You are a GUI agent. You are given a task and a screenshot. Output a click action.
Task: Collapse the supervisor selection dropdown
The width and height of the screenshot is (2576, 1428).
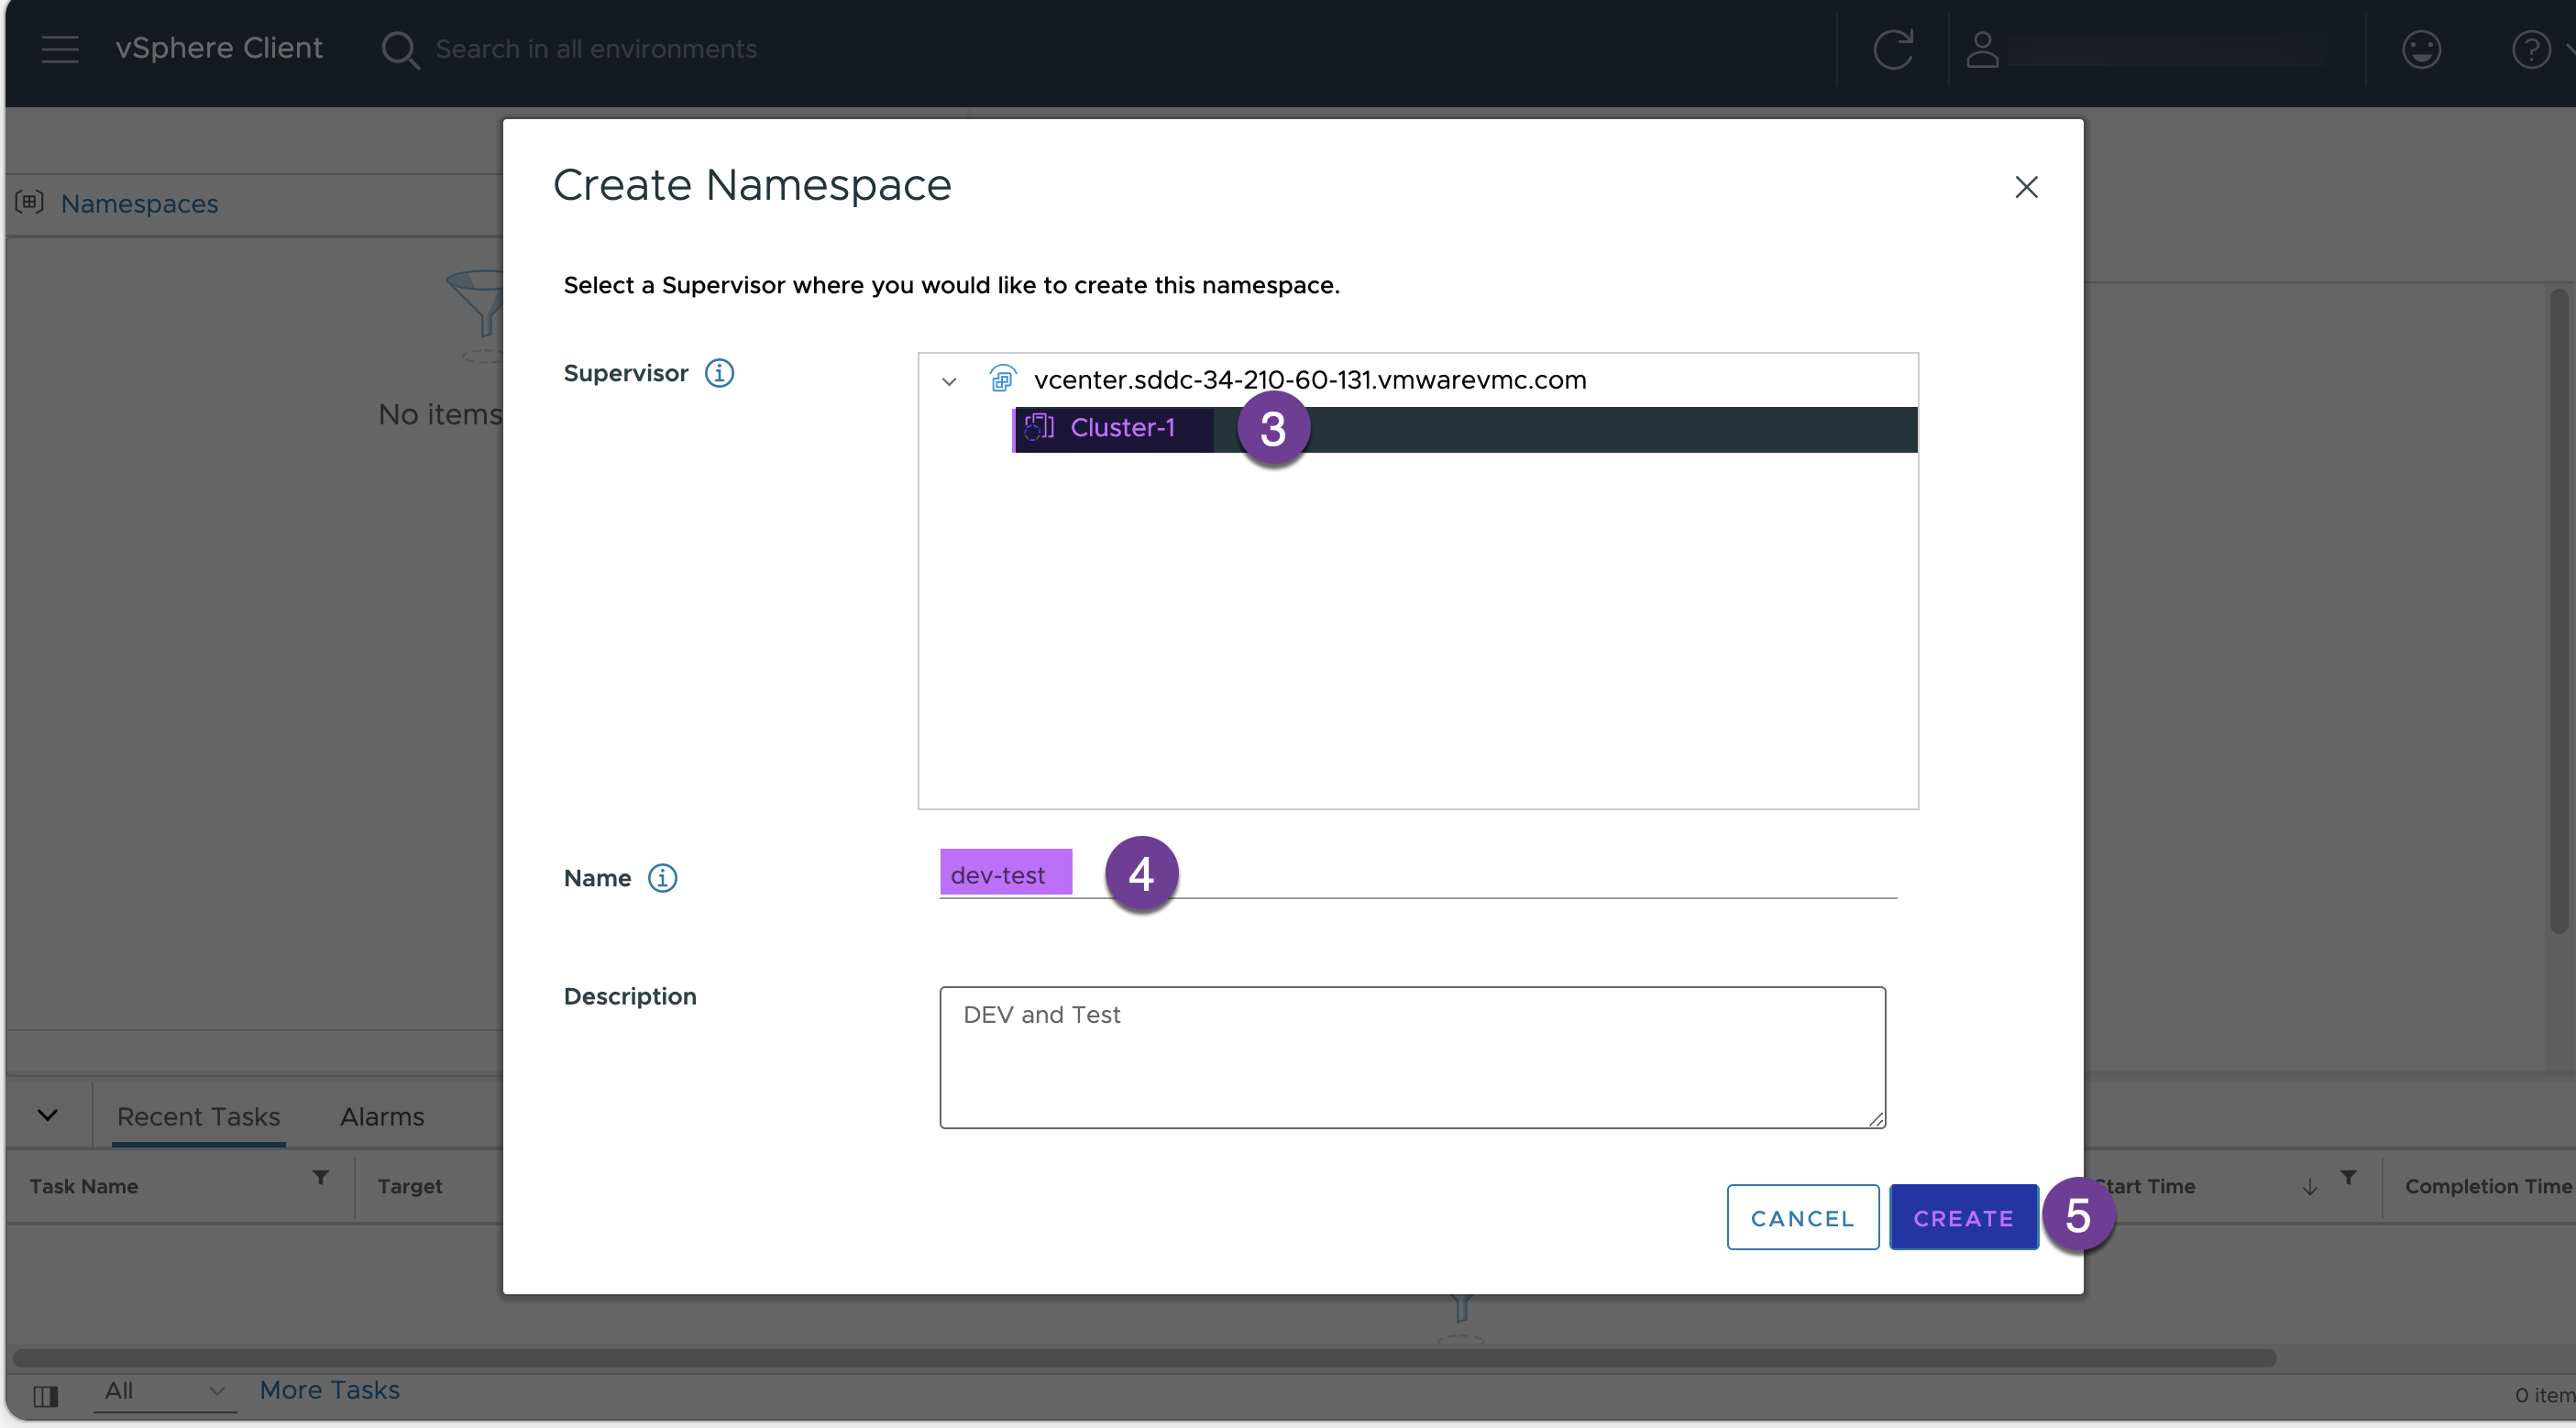tap(952, 379)
